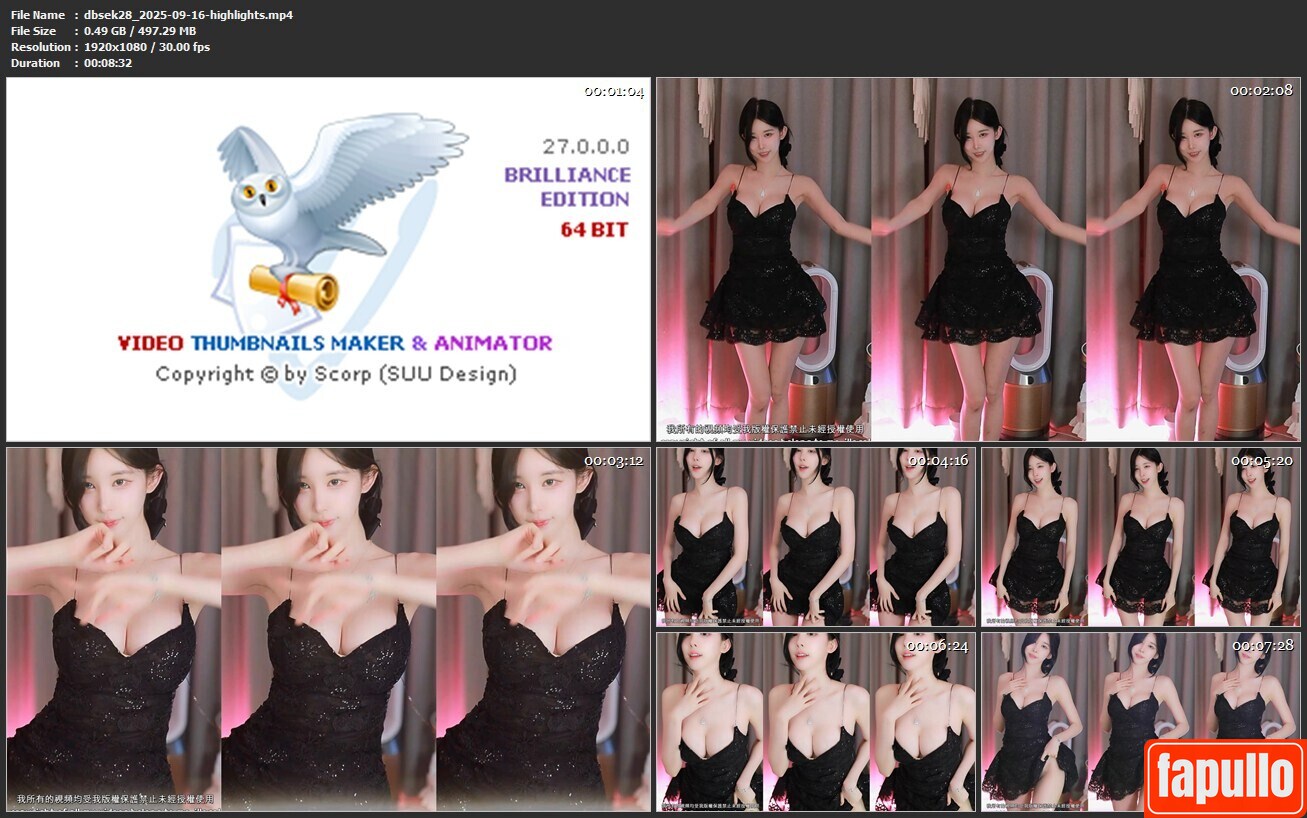Click the 00:02:08 timestamp label
Viewport: 1307px width, 818px height.
[1261, 90]
